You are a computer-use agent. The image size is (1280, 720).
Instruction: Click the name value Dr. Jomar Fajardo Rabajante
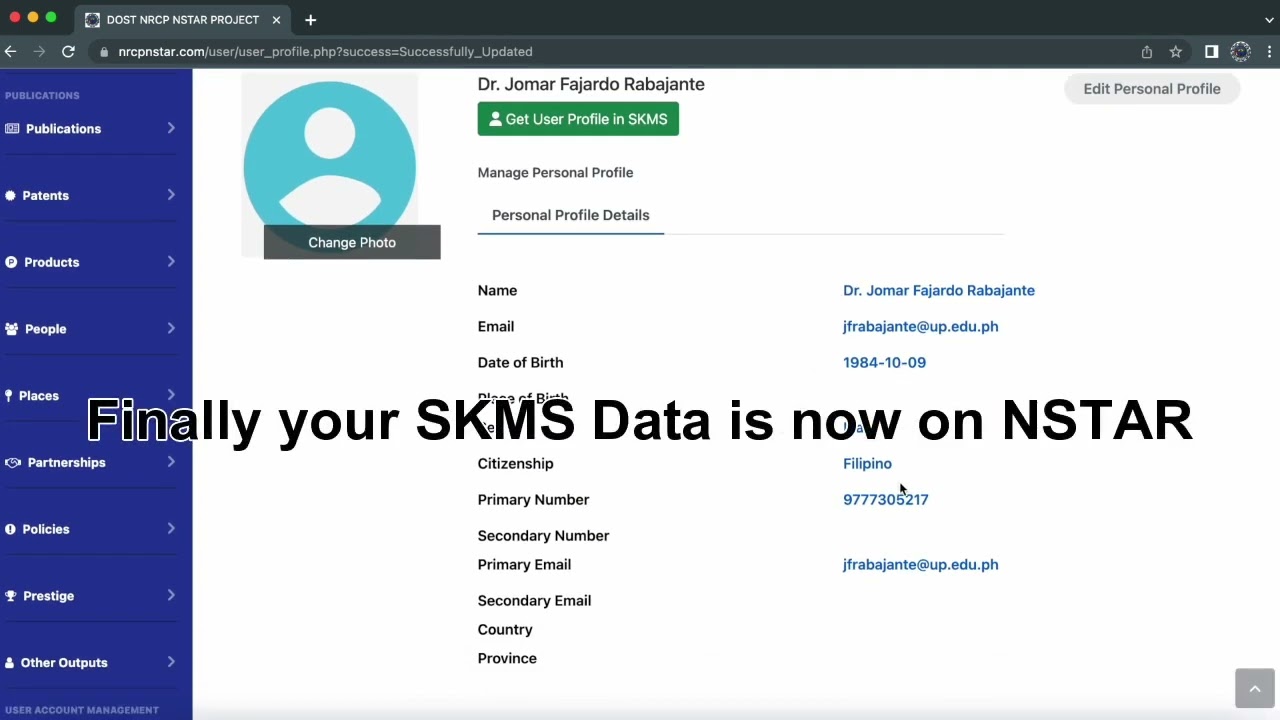tap(939, 291)
